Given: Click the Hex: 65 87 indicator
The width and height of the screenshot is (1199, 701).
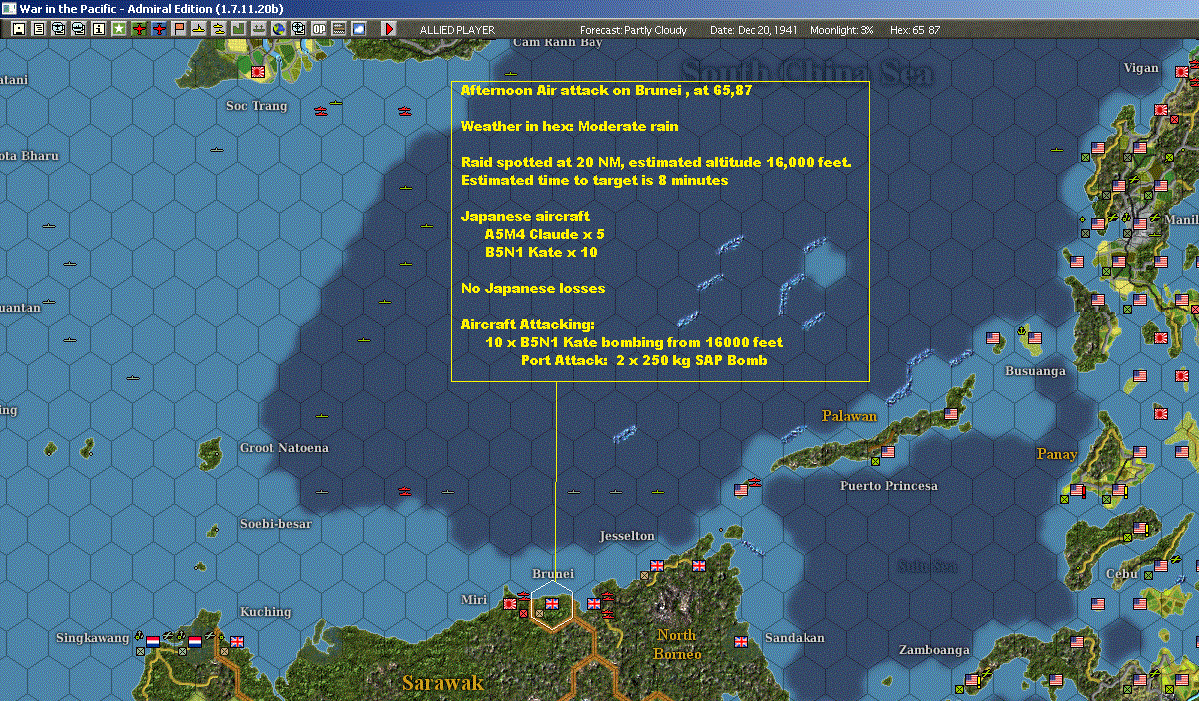Looking at the screenshot, I should 915,30.
